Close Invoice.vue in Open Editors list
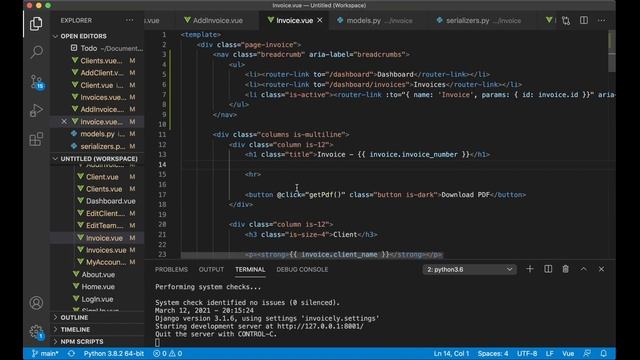 pyautogui.click(x=64, y=122)
